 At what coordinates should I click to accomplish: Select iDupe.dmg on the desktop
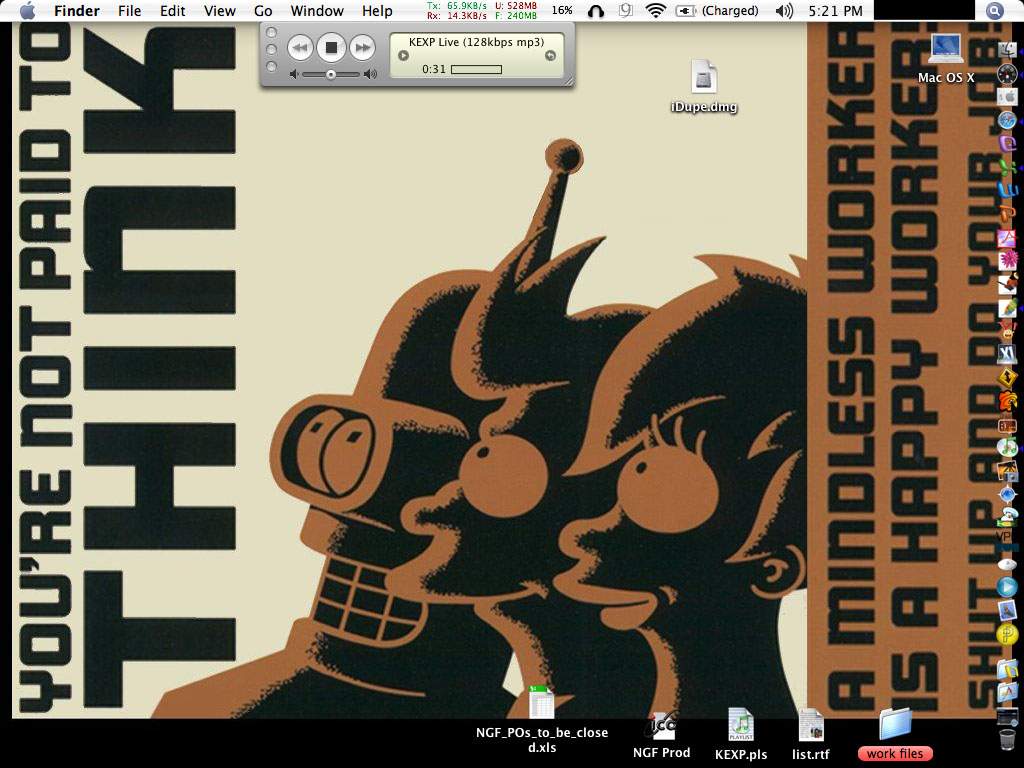click(x=703, y=86)
